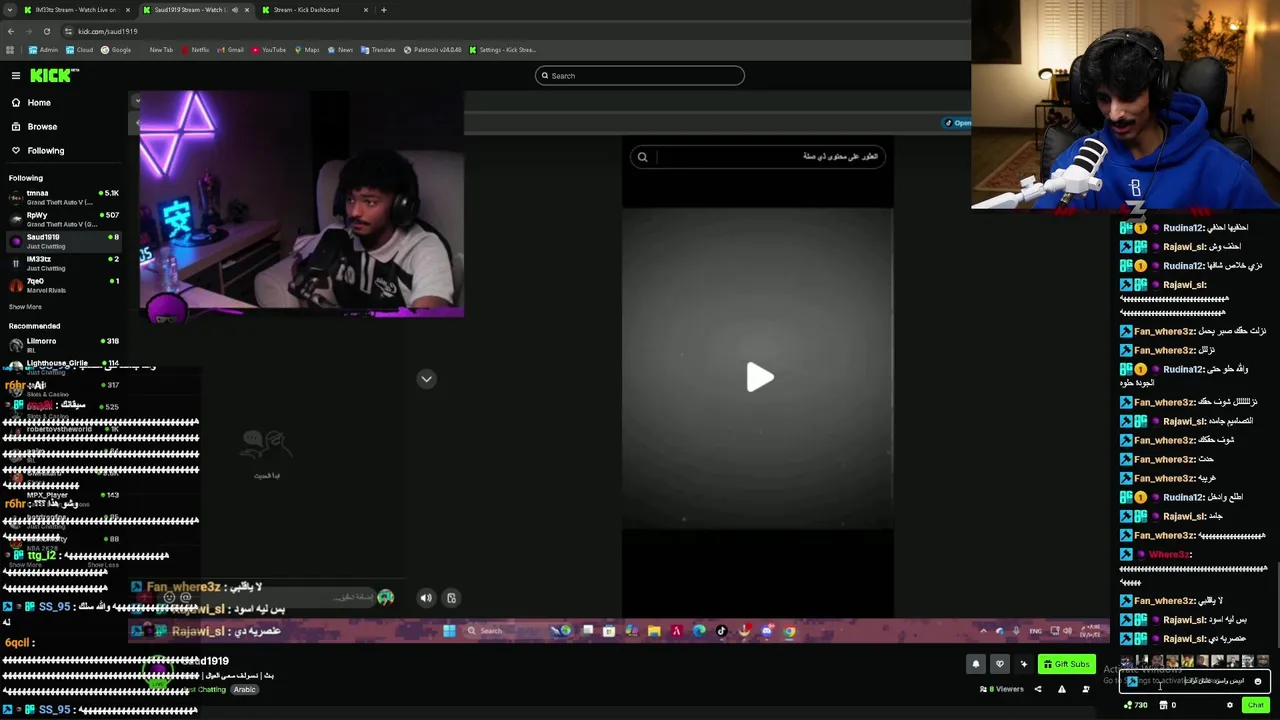The image size is (1280, 720).
Task: Open Chrome from the streamed taskbar
Action: pos(789,631)
